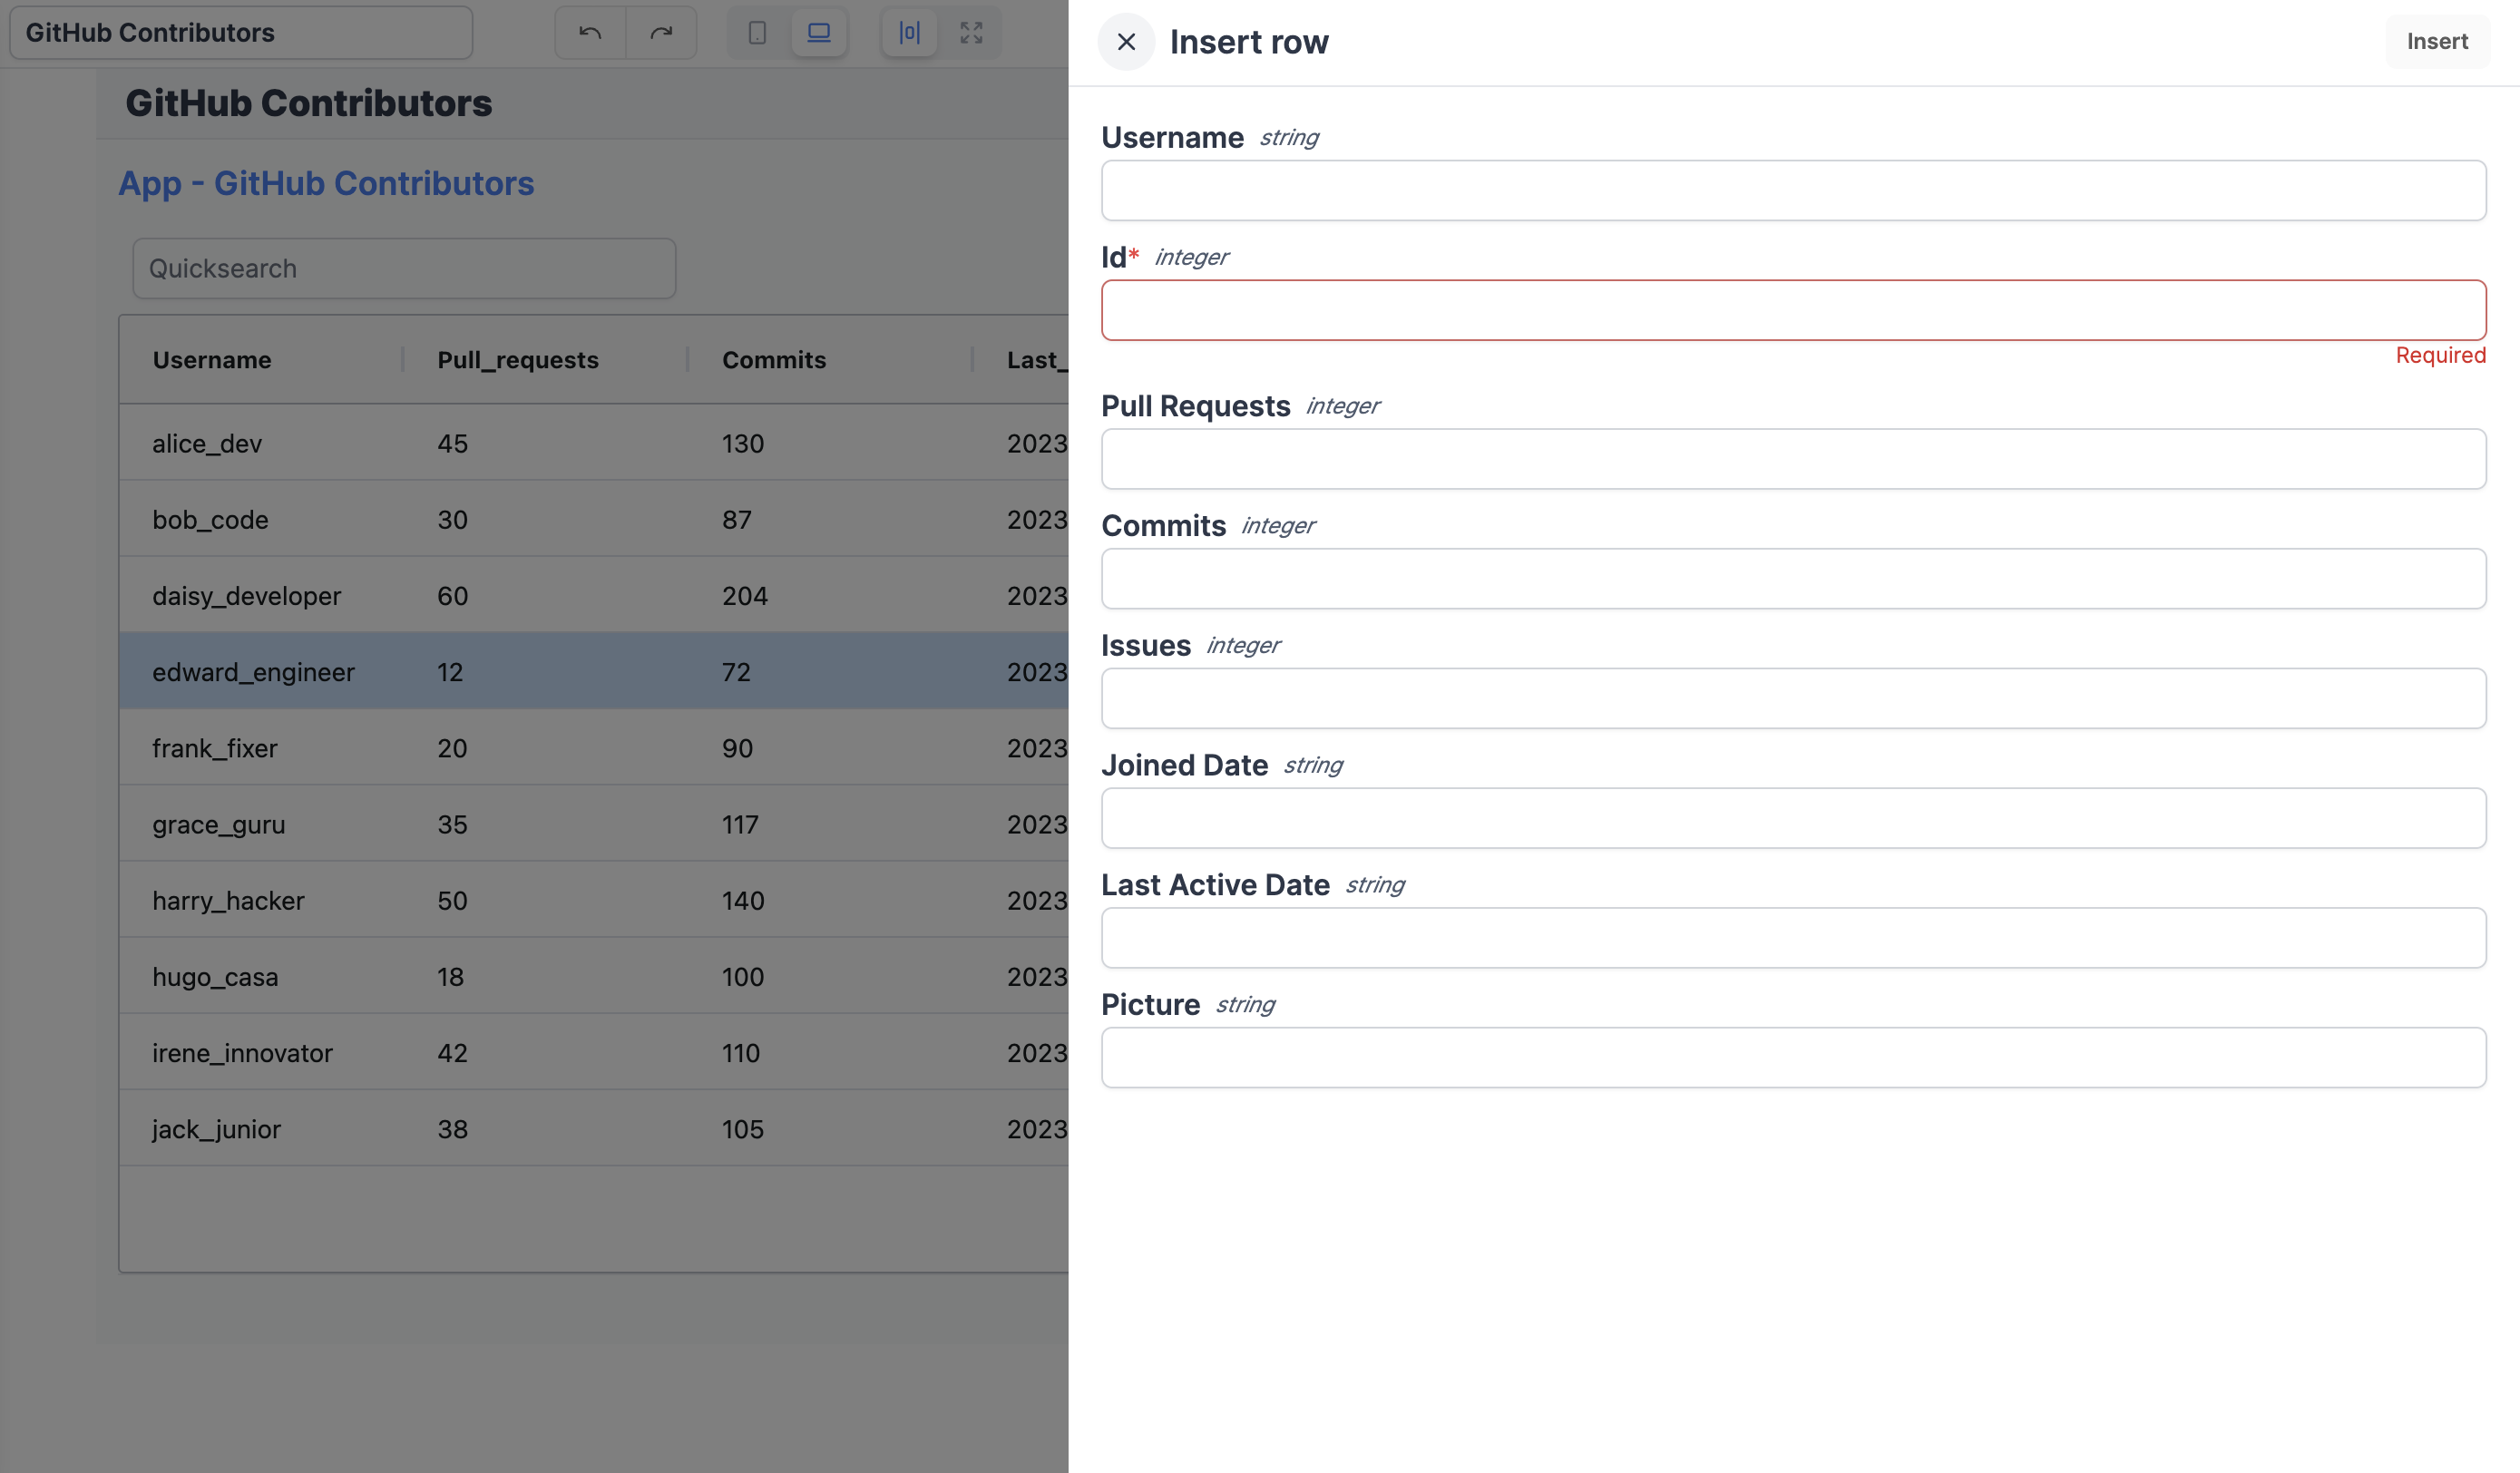This screenshot has height=1473, width=2520.
Task: Click the Insert button
Action: click(x=2437, y=41)
